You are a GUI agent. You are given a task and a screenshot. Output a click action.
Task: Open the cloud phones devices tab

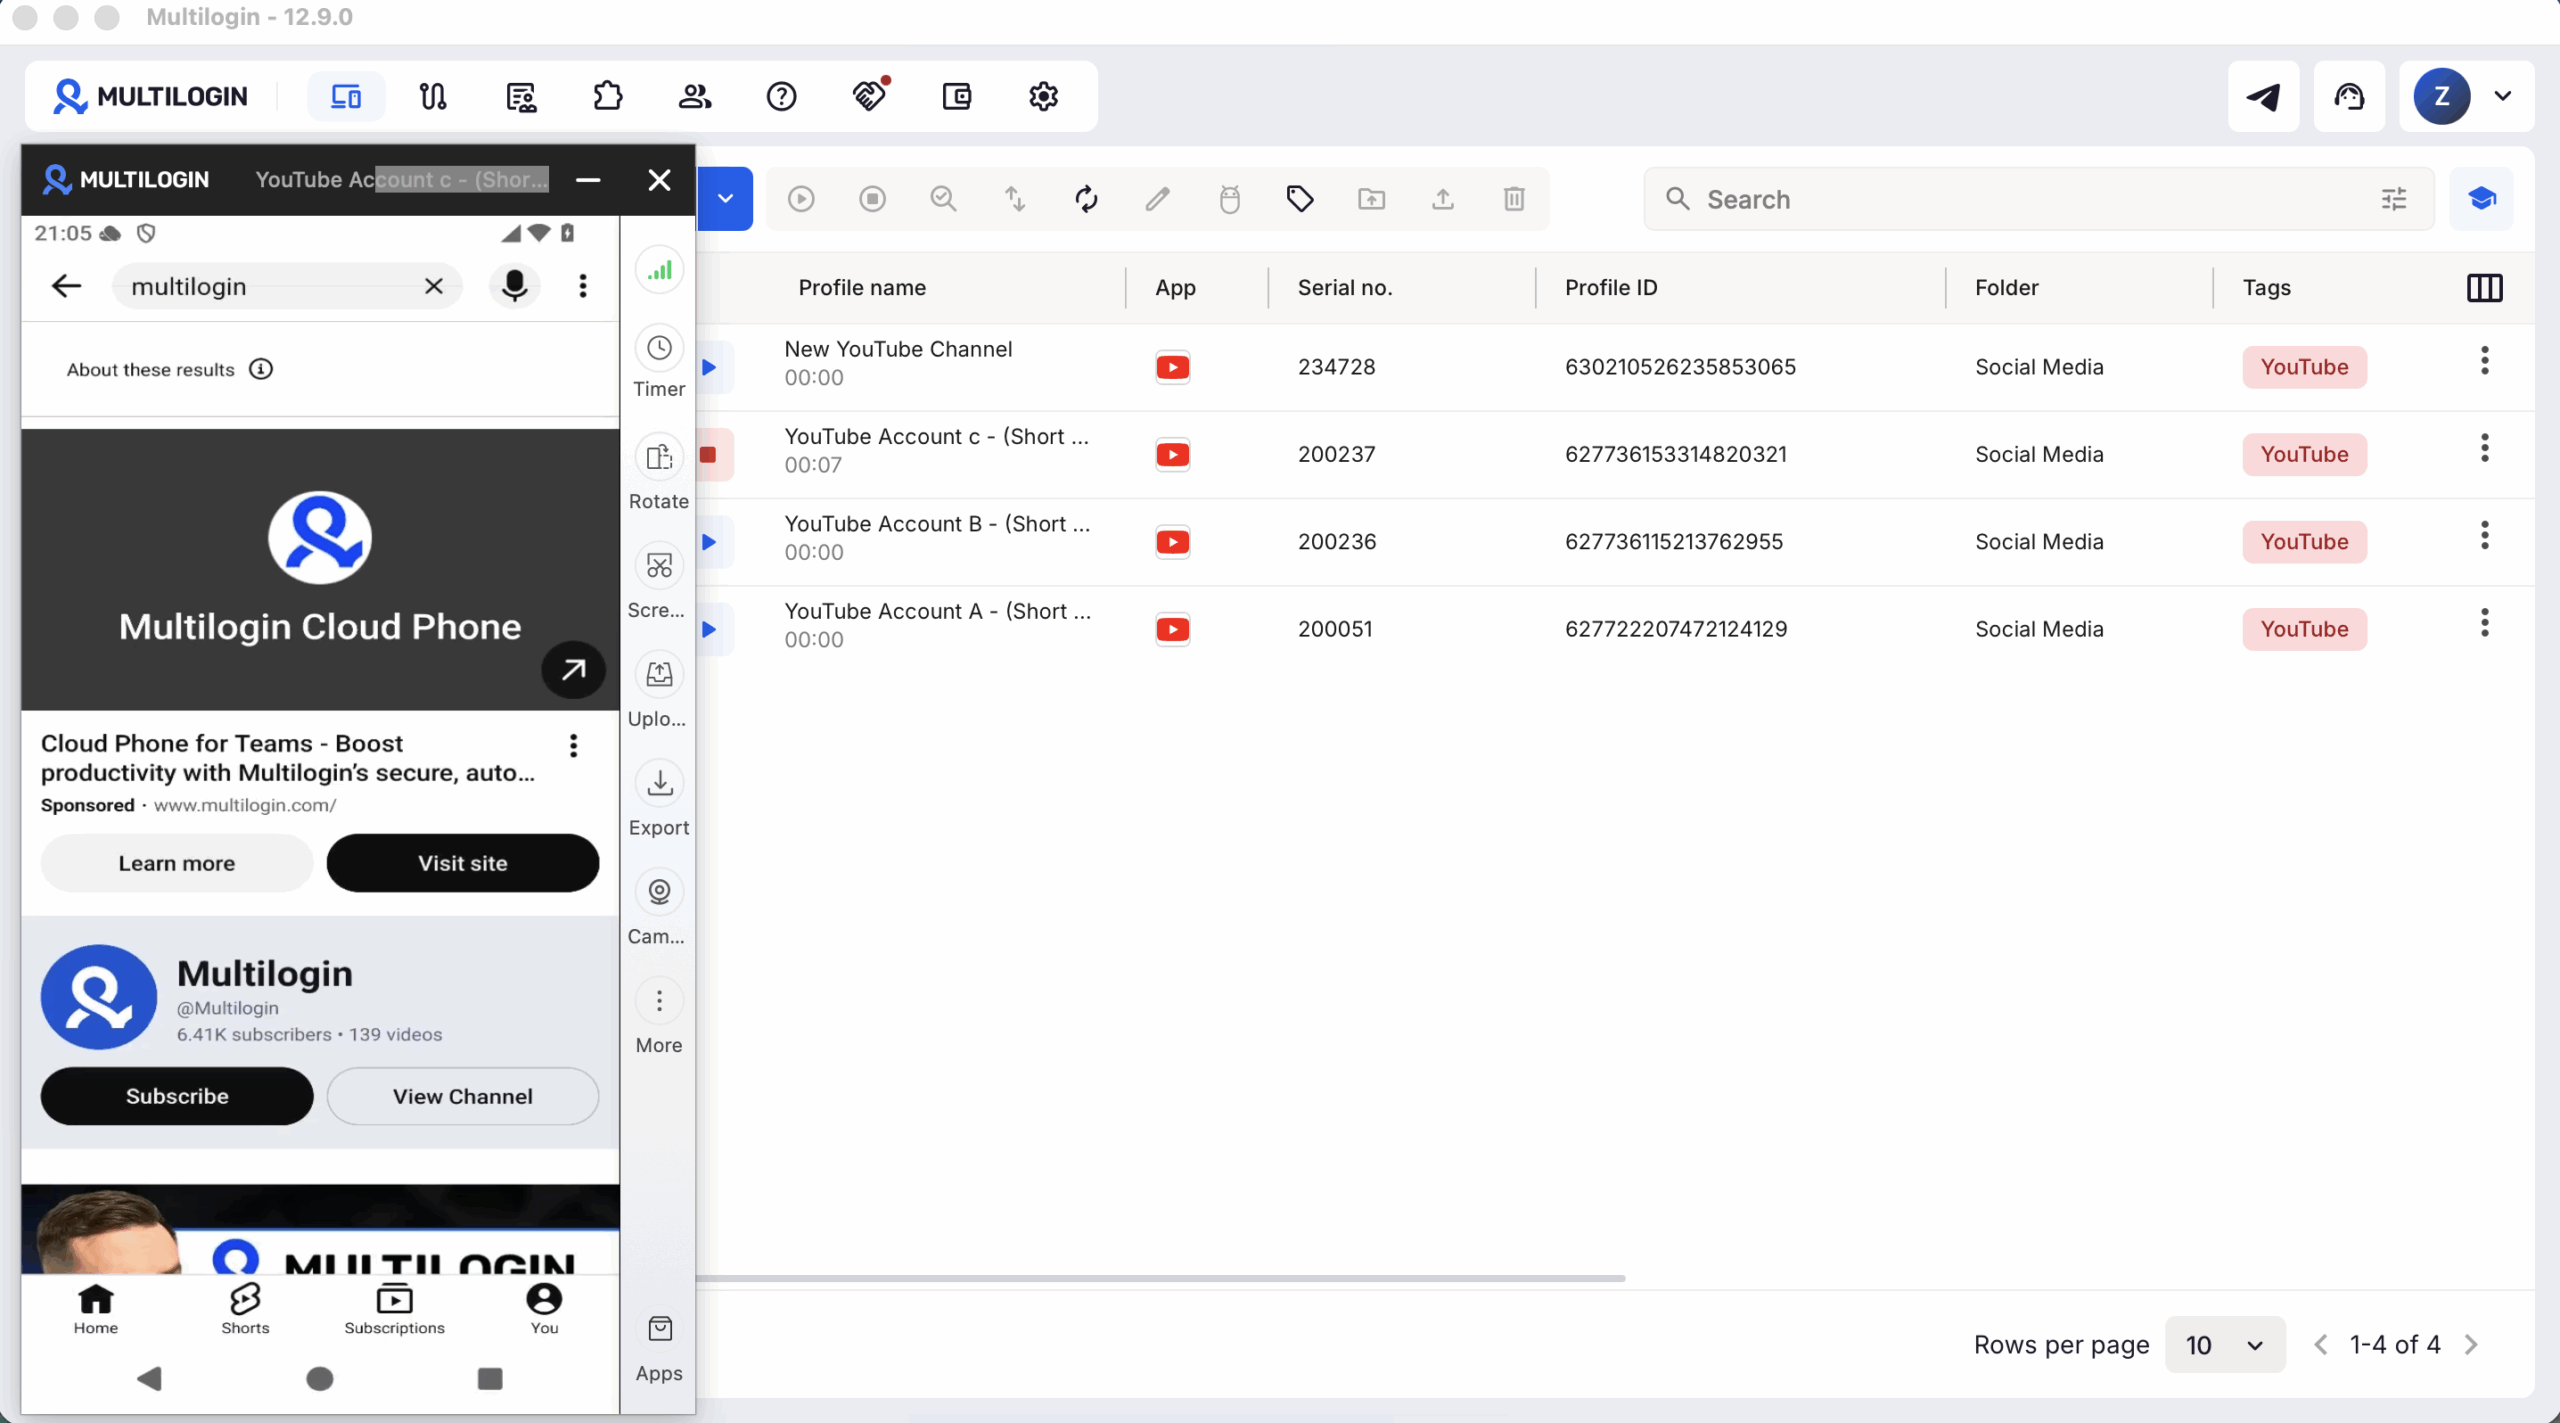(346, 96)
